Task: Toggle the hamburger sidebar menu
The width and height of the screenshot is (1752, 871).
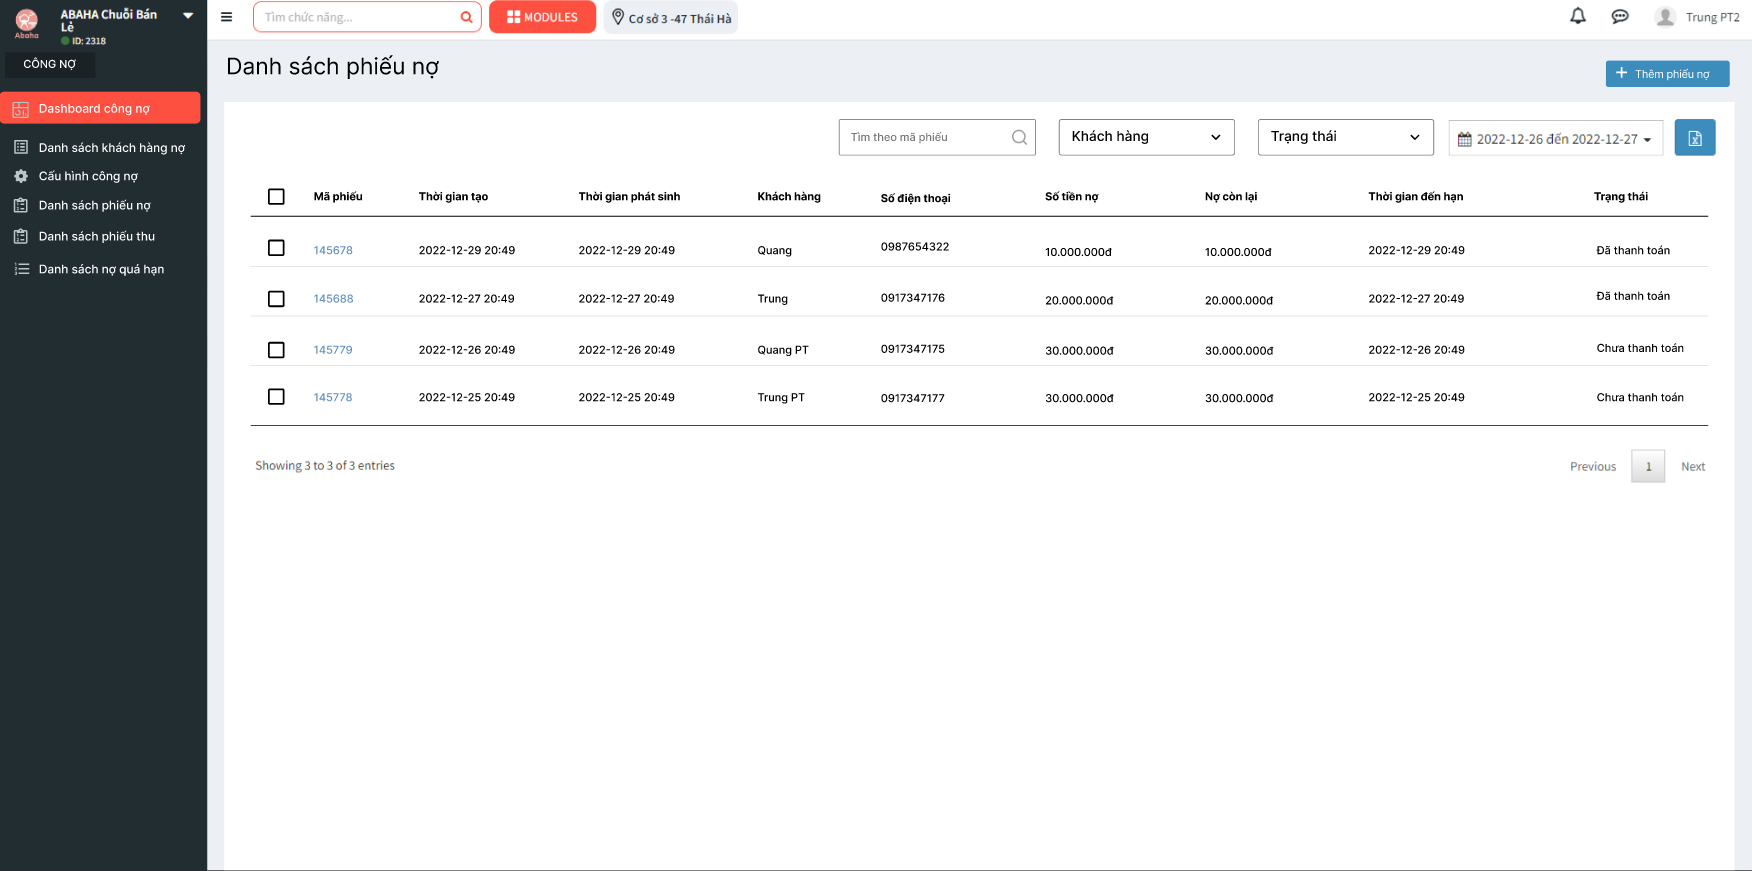Action: point(226,17)
